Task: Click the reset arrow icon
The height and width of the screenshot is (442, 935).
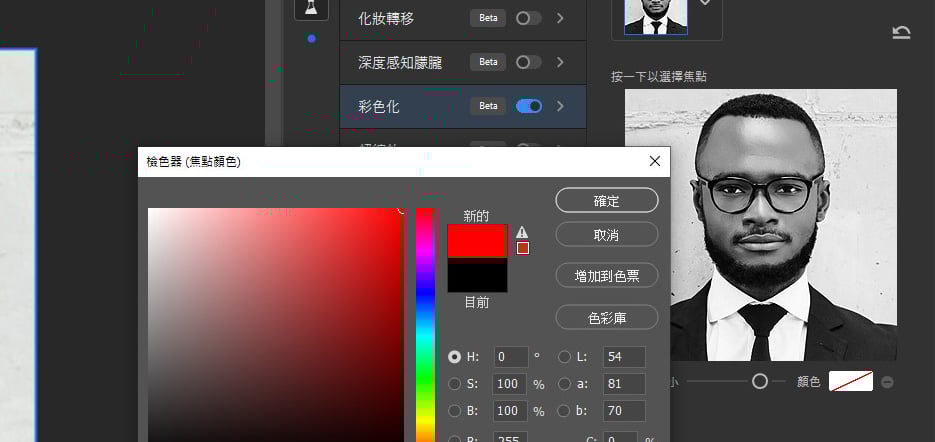Action: tap(900, 33)
